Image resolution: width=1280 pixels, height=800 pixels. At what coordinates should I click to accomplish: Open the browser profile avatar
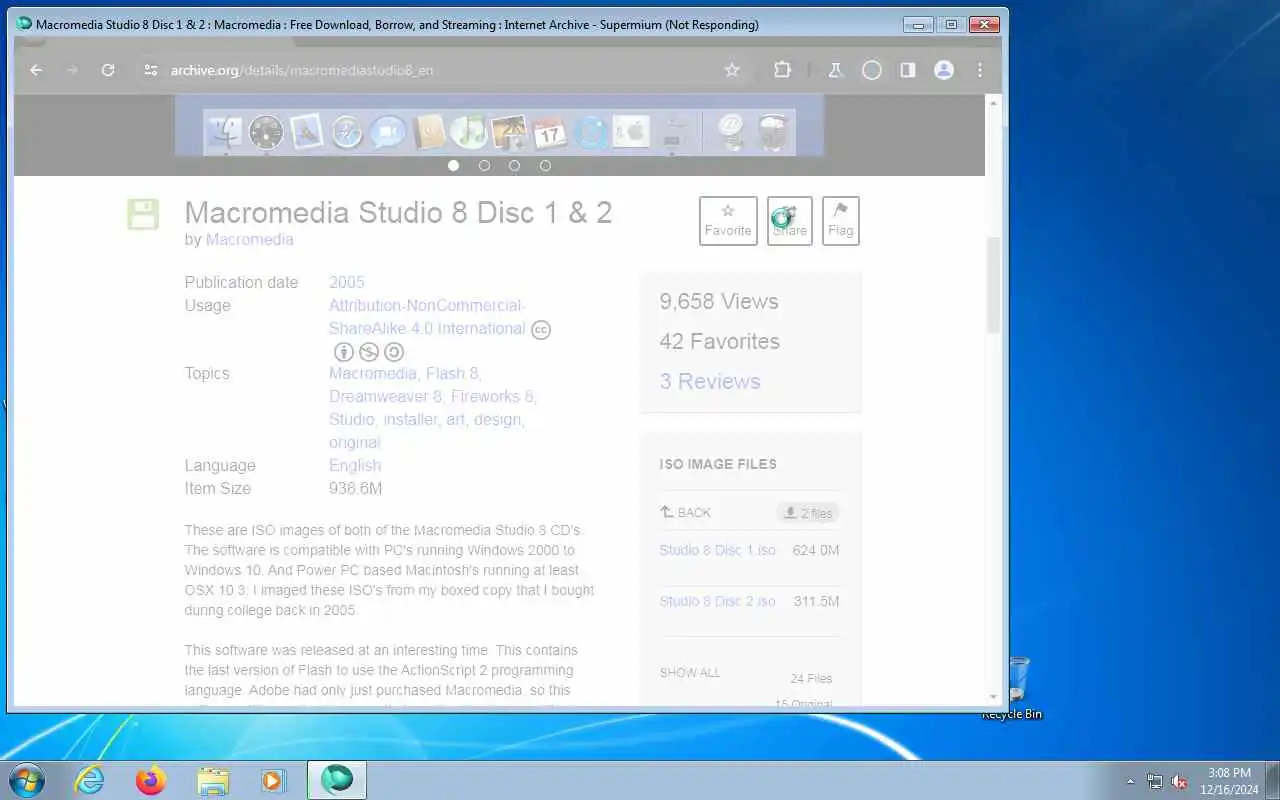[944, 70]
